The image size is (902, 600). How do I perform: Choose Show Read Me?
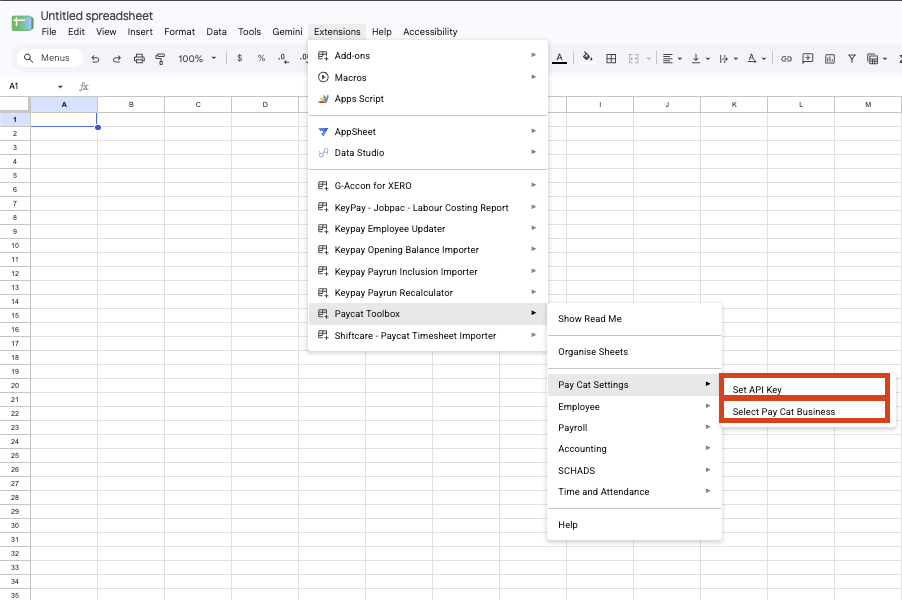click(635, 319)
